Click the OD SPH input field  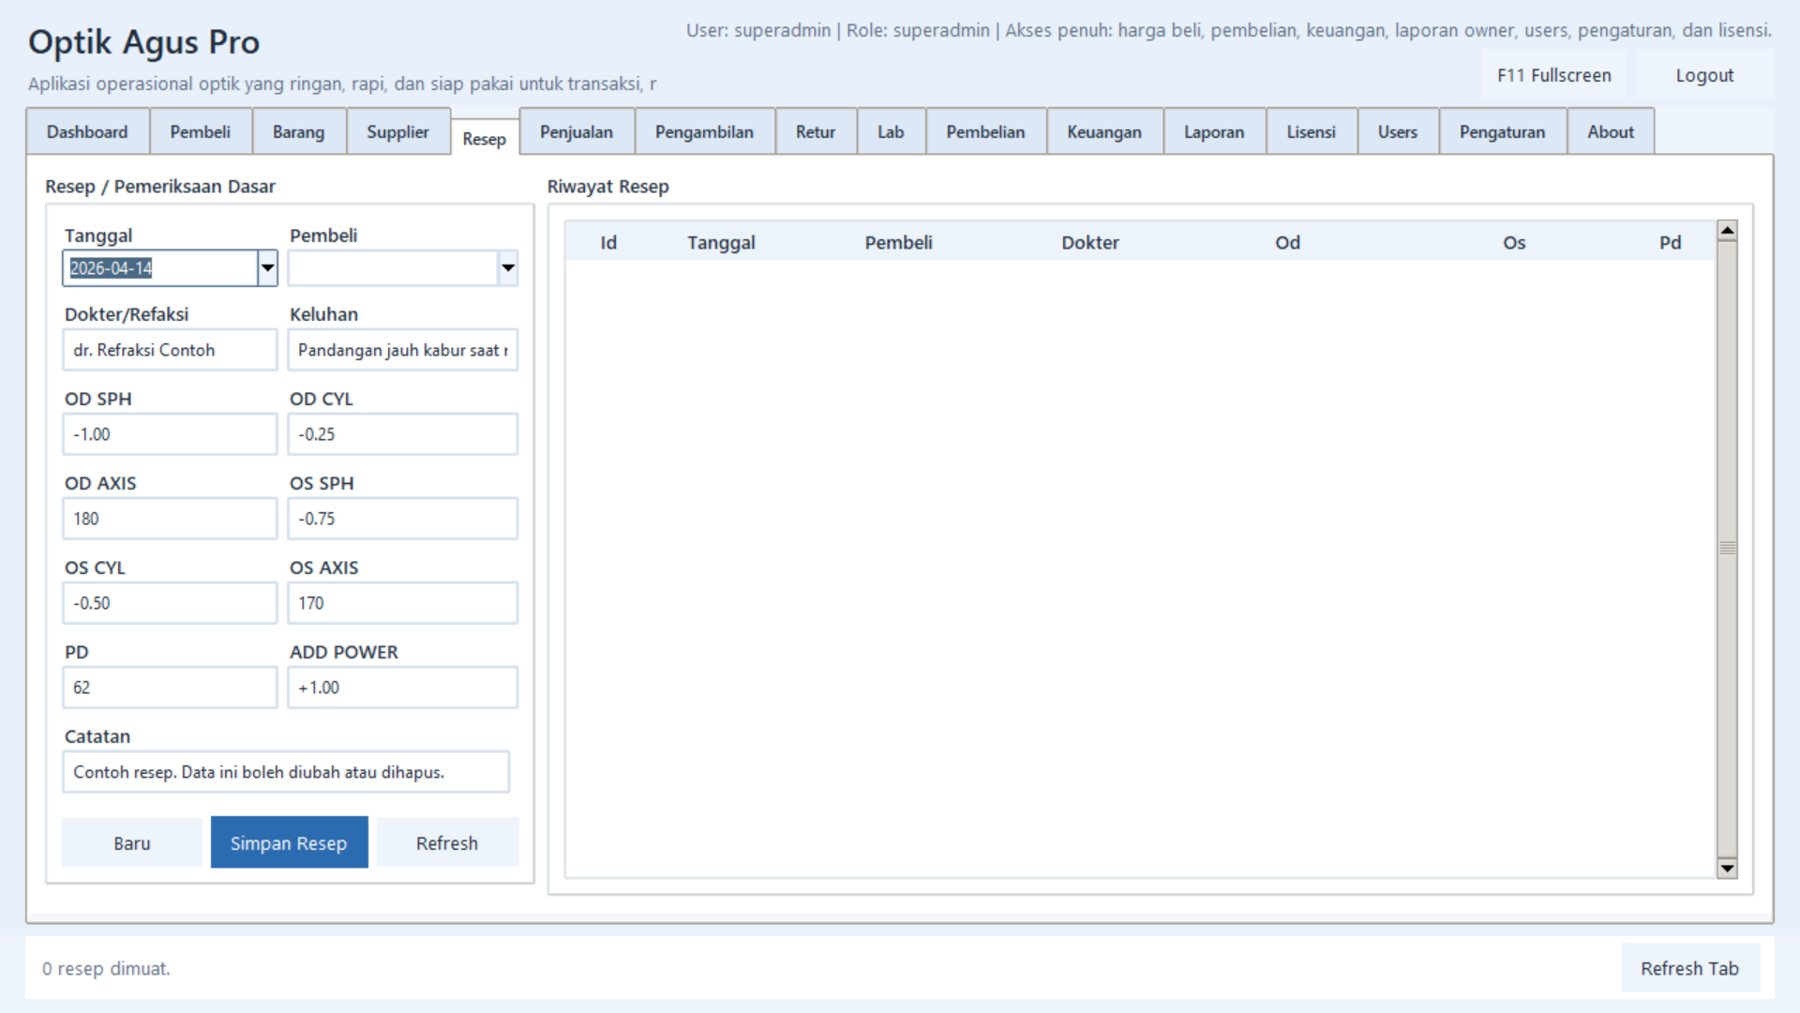[x=169, y=435]
